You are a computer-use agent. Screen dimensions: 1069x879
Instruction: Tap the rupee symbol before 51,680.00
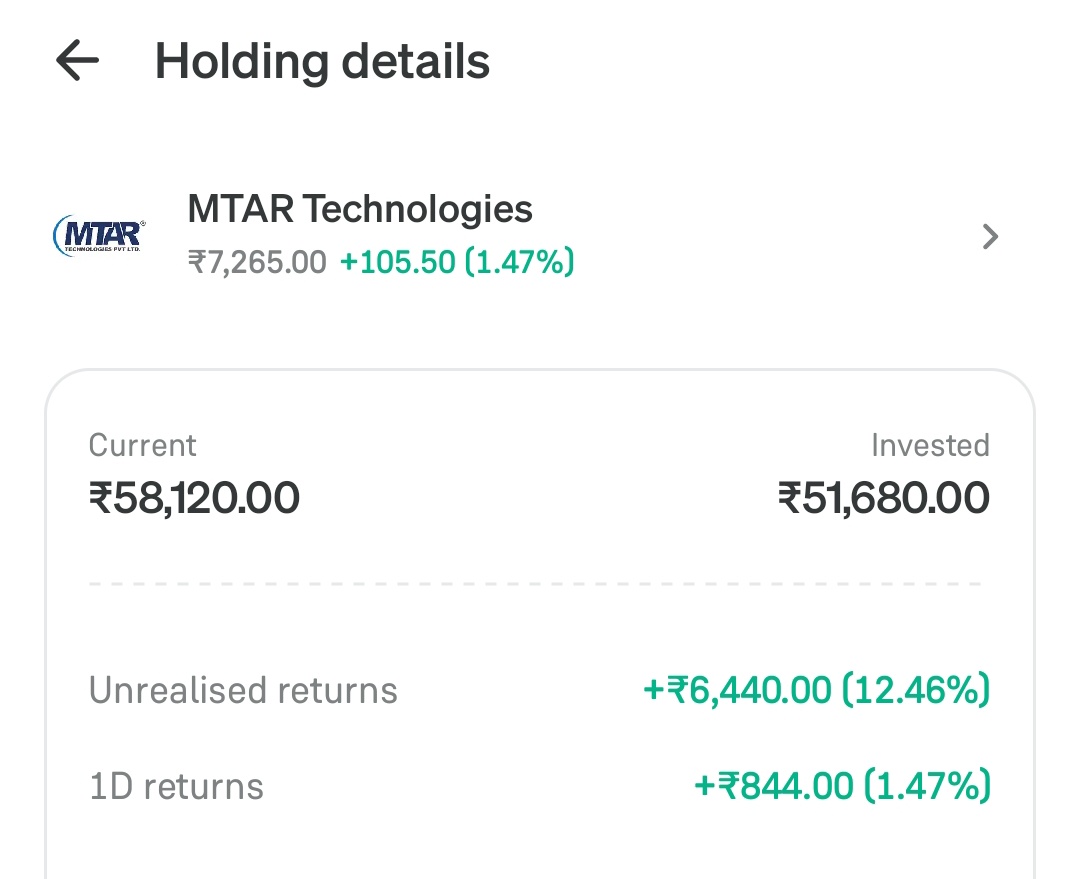789,497
